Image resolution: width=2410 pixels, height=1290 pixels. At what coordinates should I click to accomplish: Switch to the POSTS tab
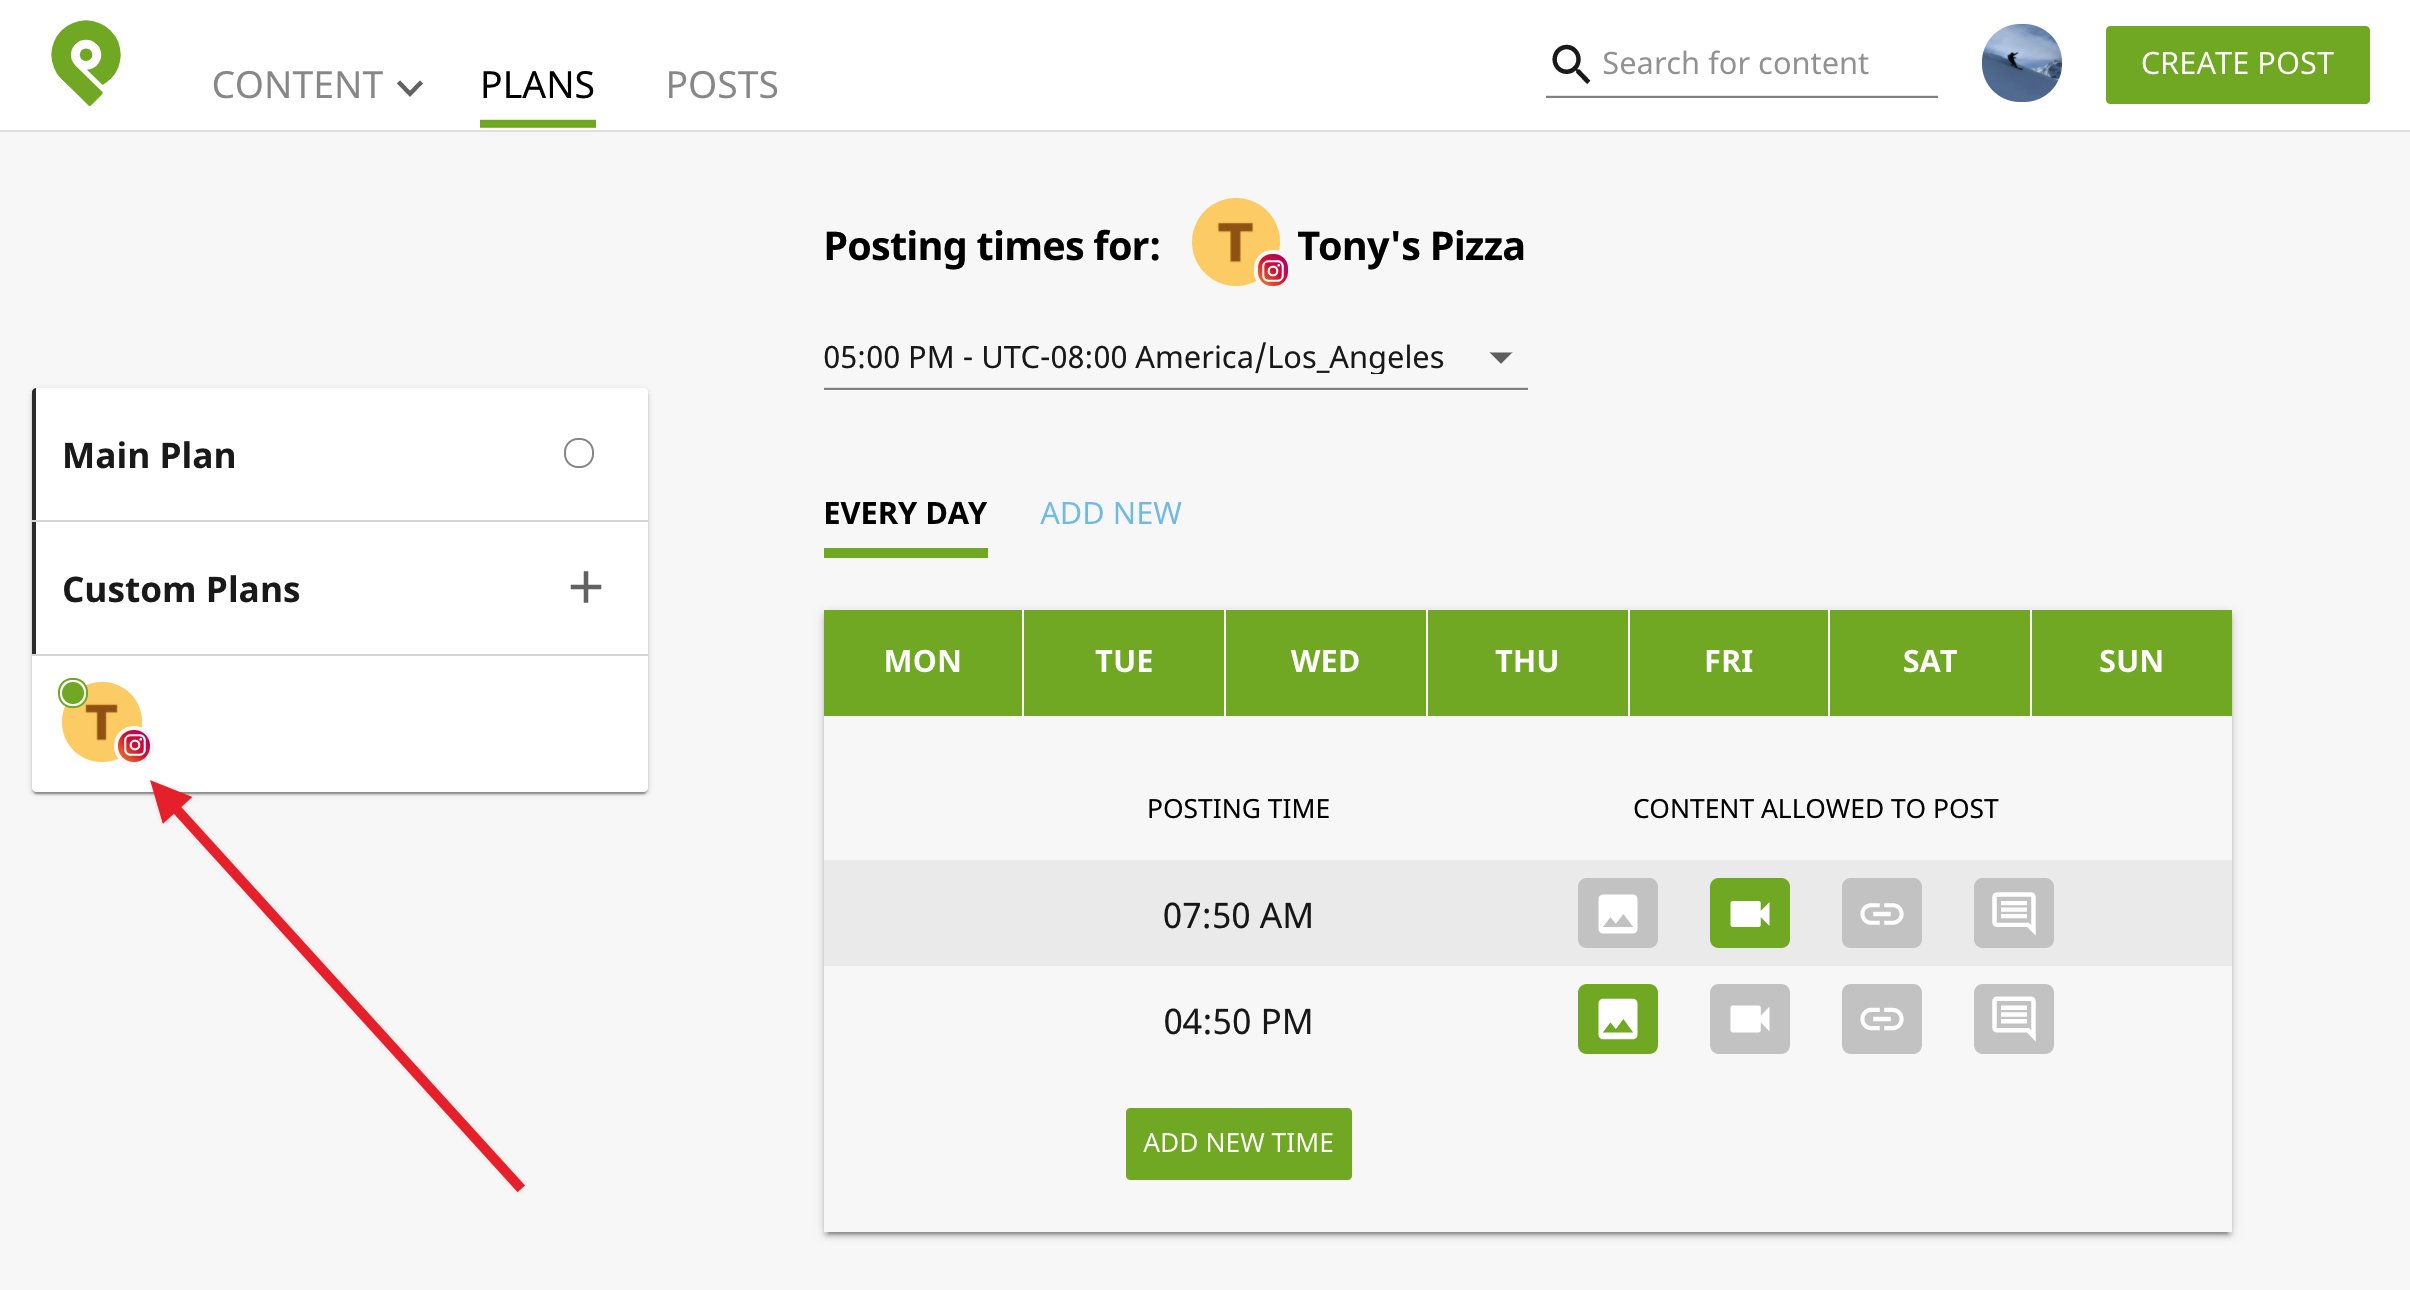(x=722, y=84)
